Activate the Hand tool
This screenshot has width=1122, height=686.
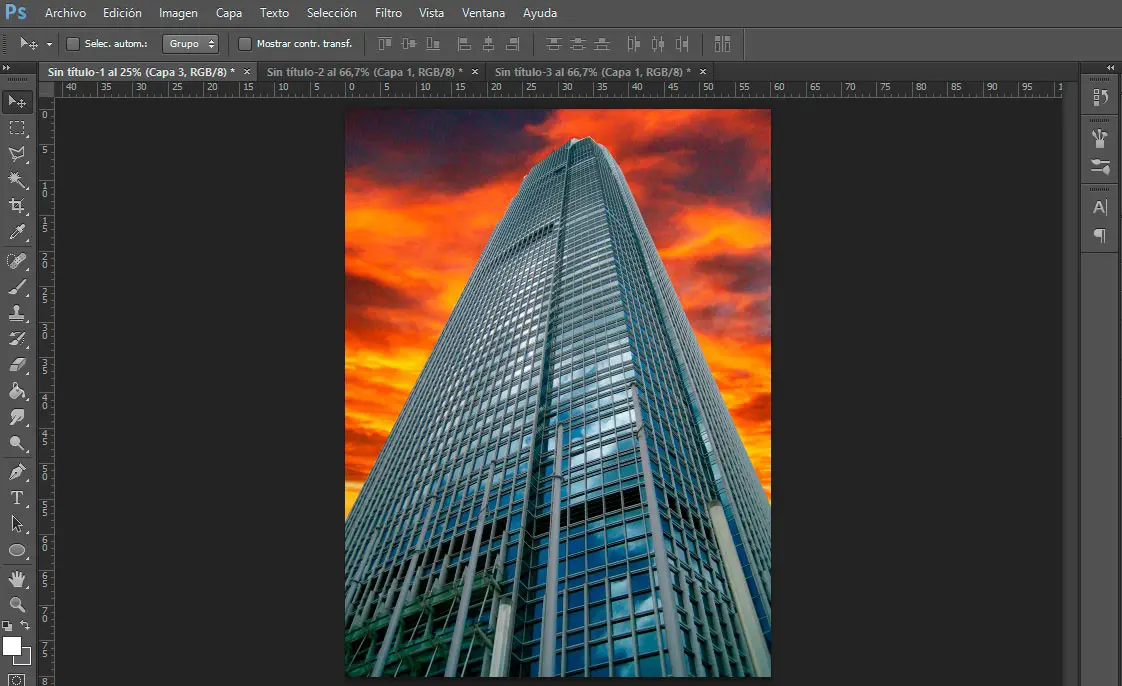[17, 579]
